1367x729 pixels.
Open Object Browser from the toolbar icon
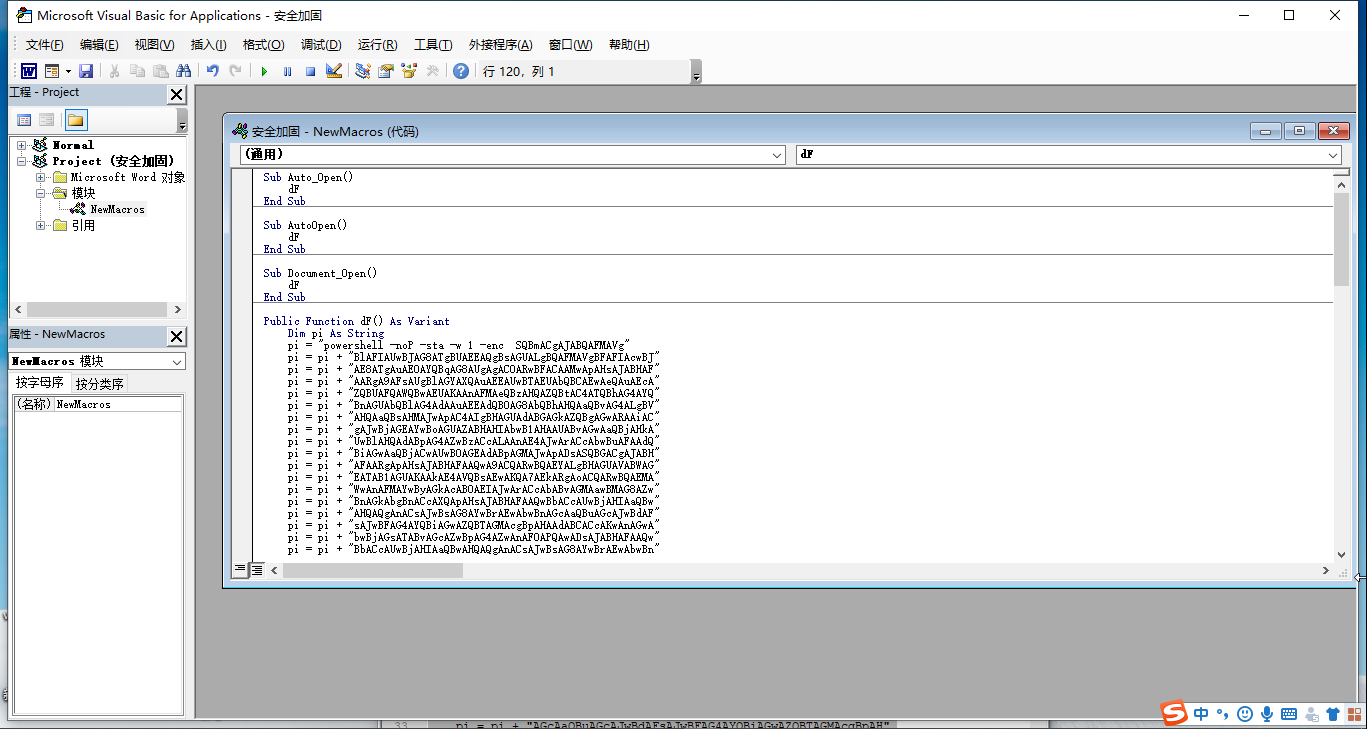pyautogui.click(x=408, y=71)
